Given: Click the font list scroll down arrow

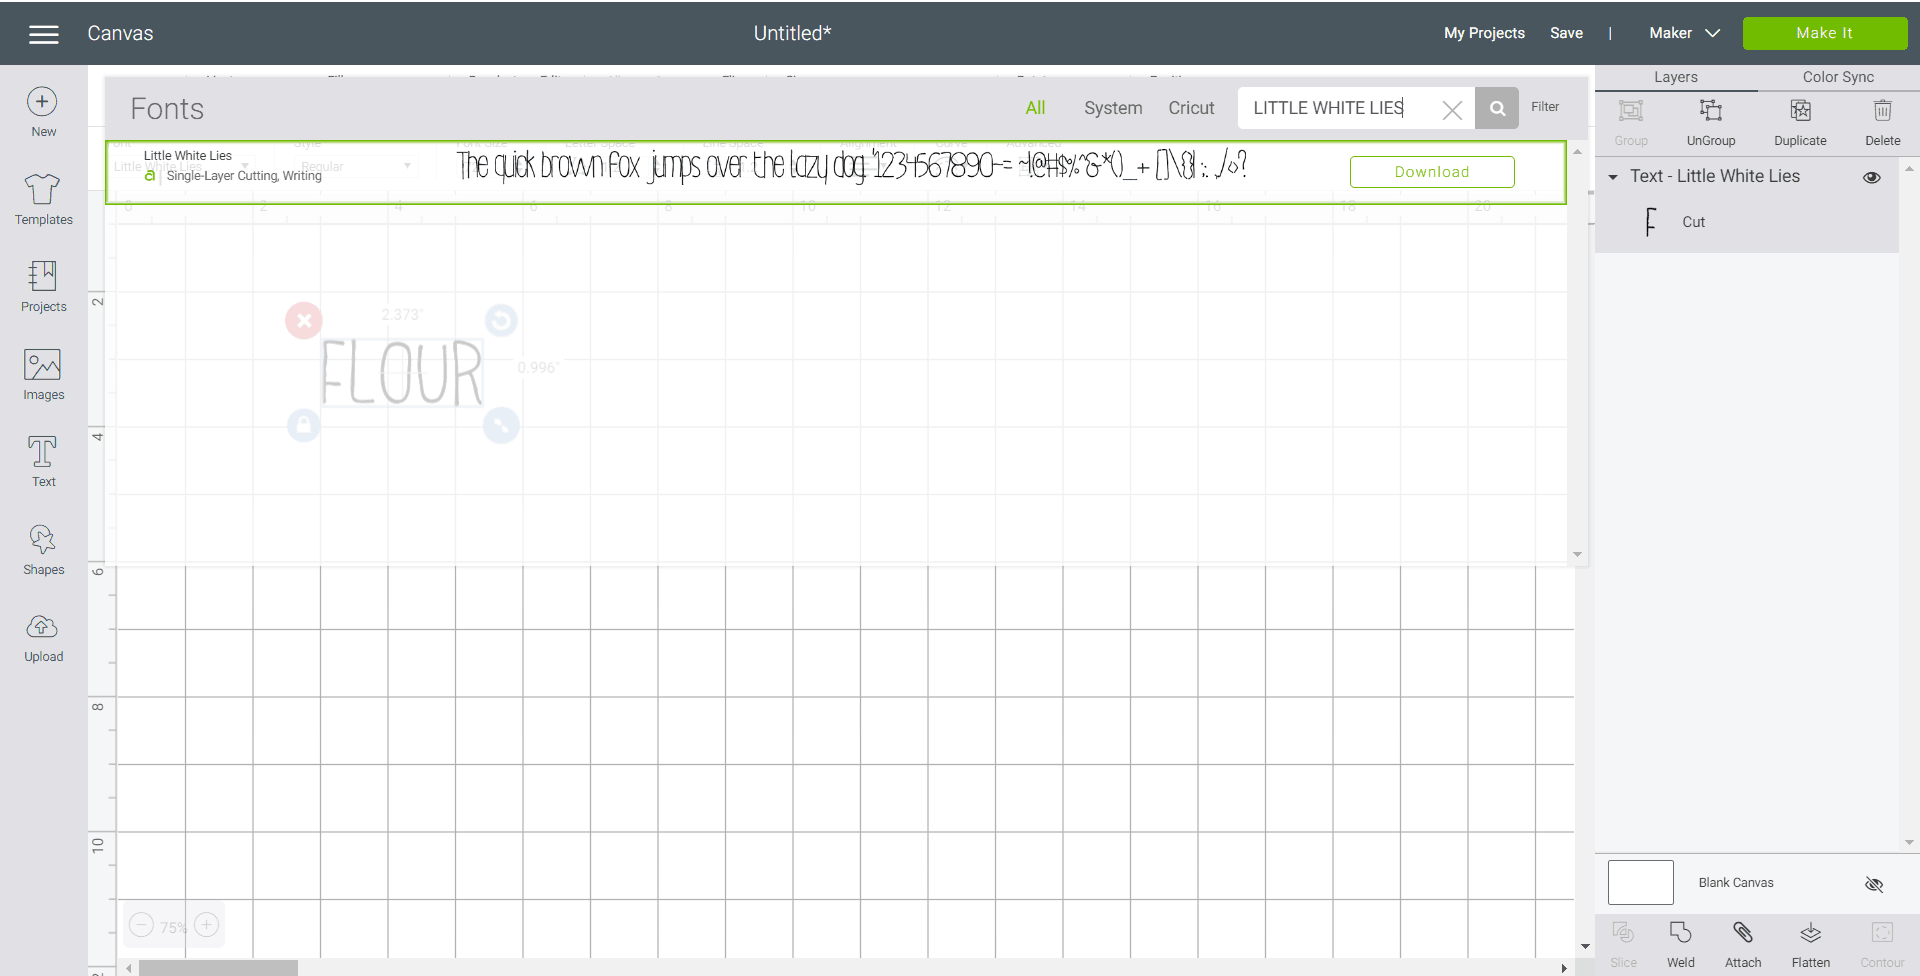Looking at the screenshot, I should click(1577, 554).
